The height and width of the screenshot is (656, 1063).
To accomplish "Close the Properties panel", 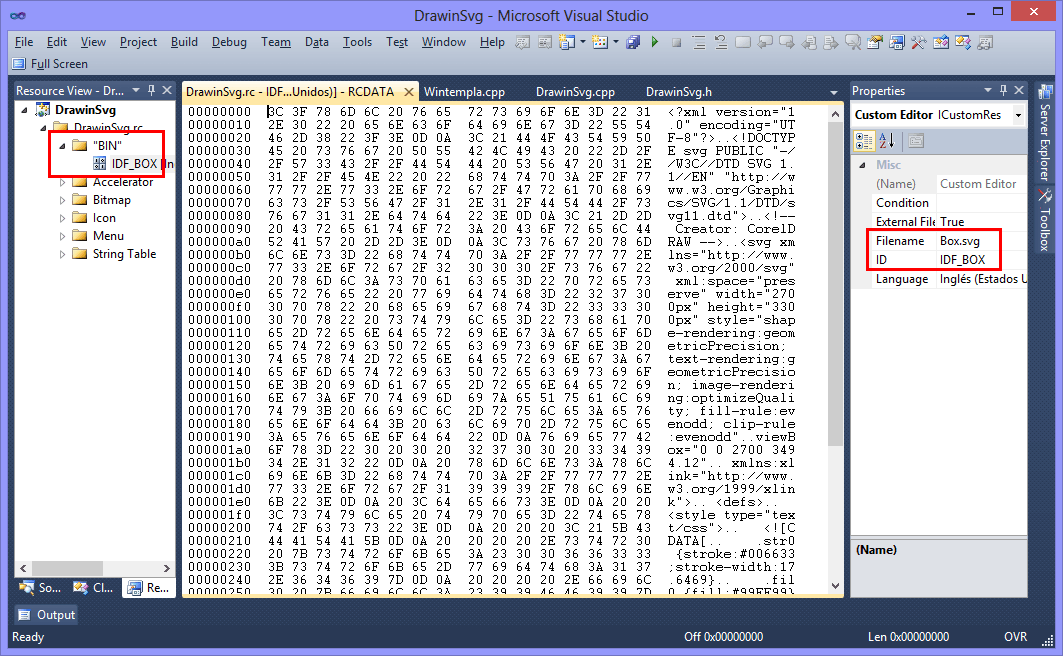I will [x=1019, y=90].
